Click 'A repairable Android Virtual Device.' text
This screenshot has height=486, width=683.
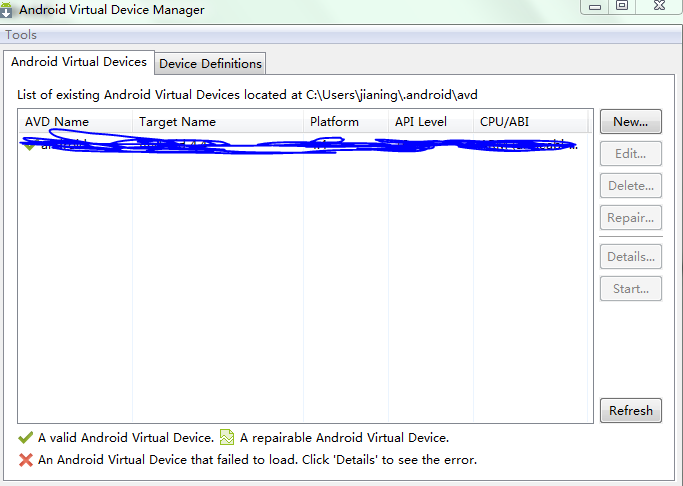tap(345, 438)
